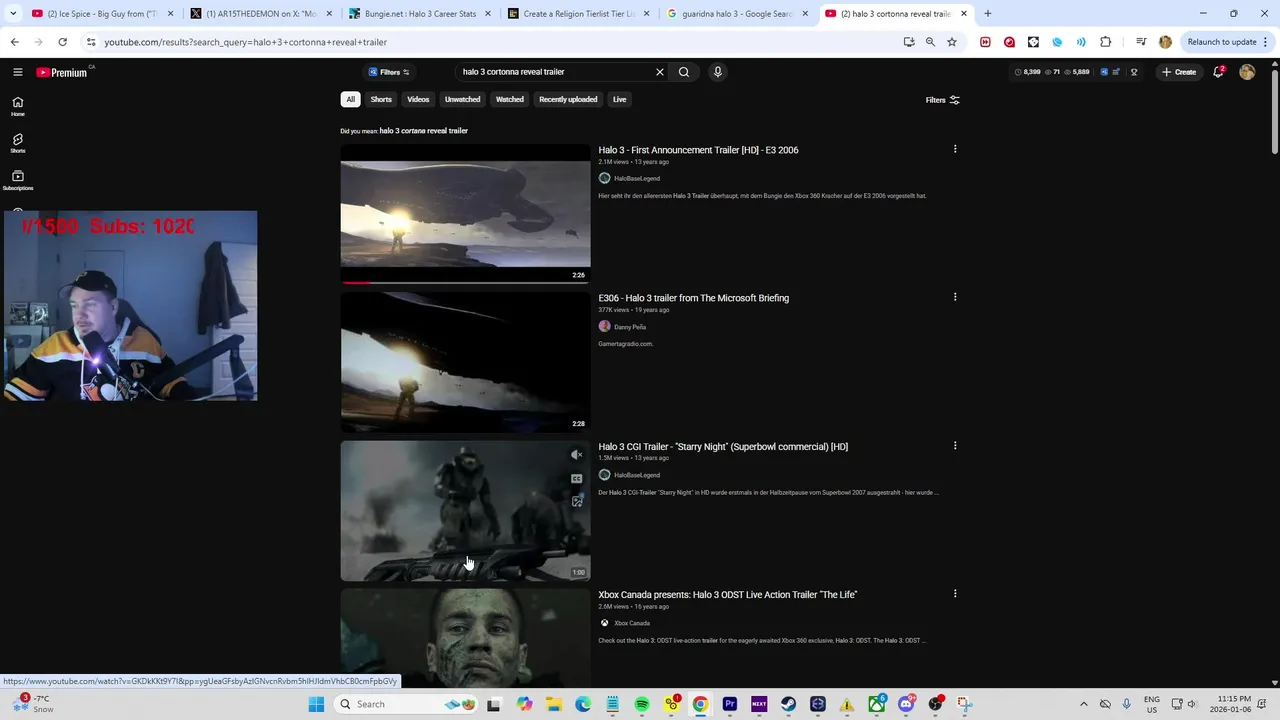The width and height of the screenshot is (1280, 720).
Task: Open the options menu for First Announcement Trailer
Action: click(x=955, y=149)
